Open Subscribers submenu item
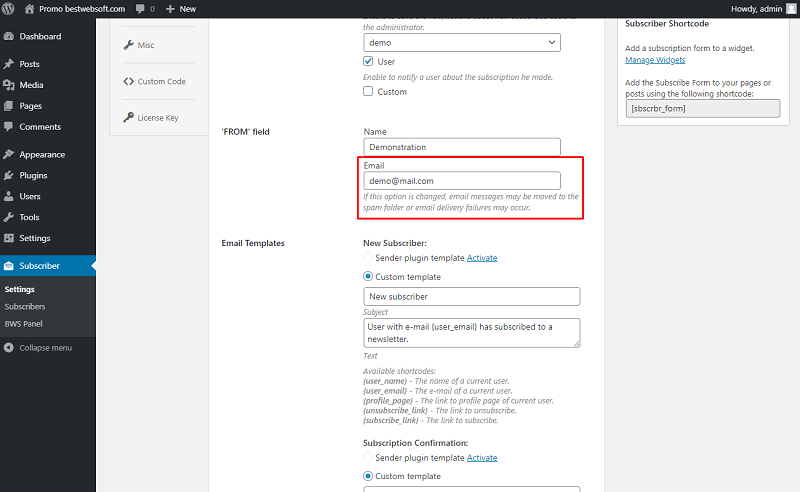 coord(25,306)
